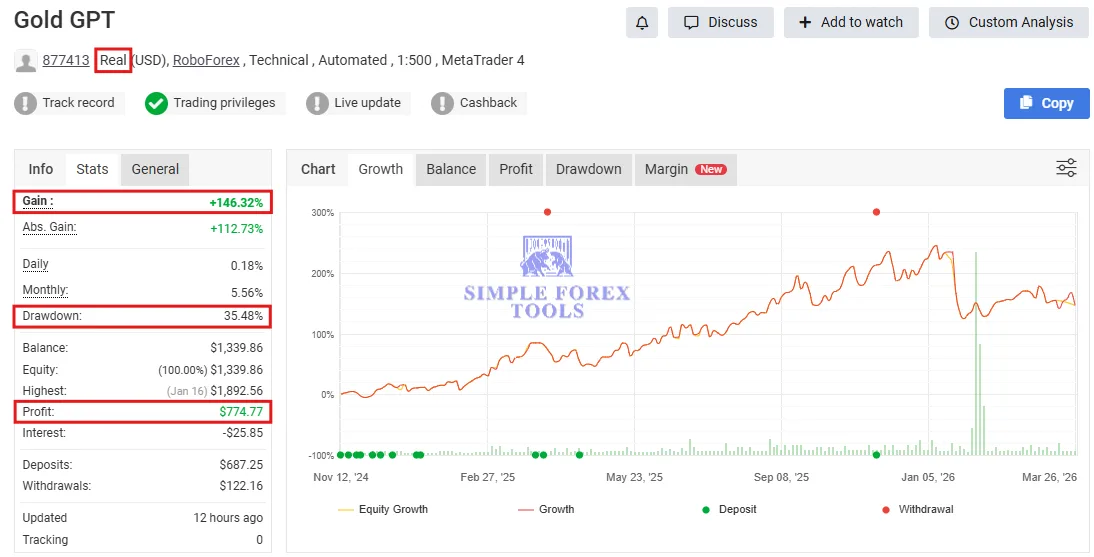The width and height of the screenshot is (1094, 557).
Task: Open chart settings sliders icon
Action: click(x=1066, y=168)
